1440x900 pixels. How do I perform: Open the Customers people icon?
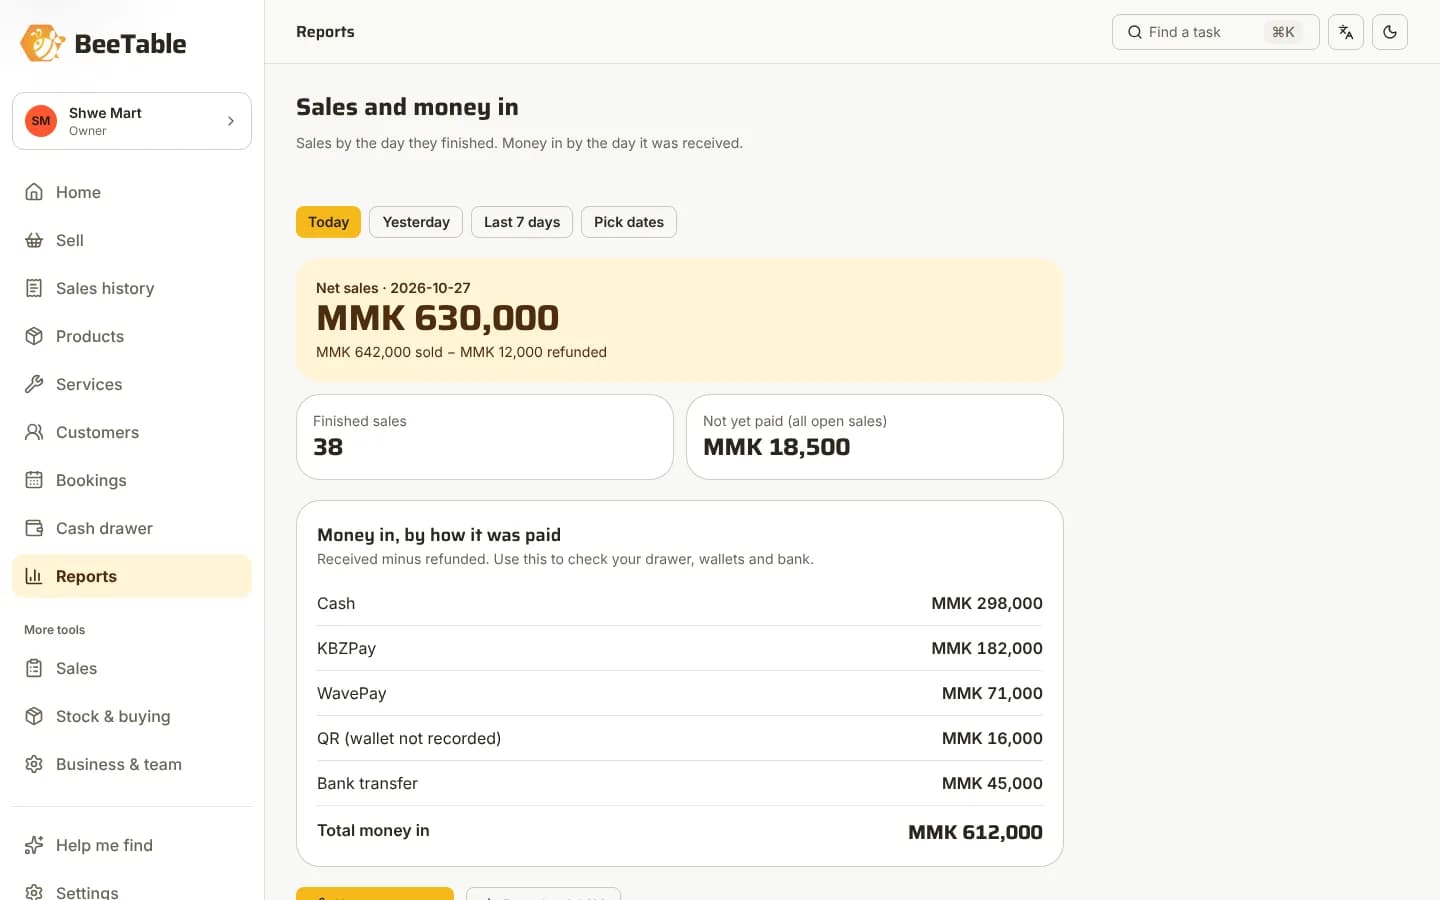pos(34,432)
